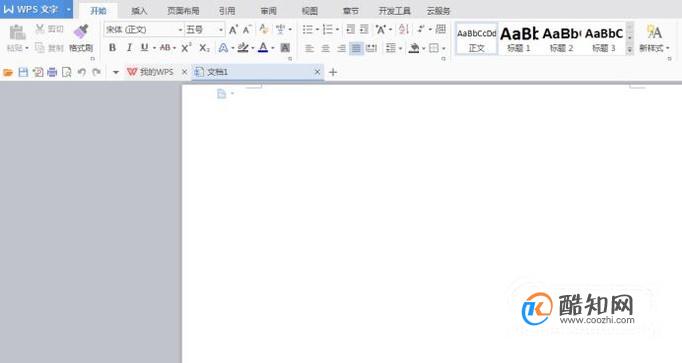Add a new document tab with plus button

333,72
